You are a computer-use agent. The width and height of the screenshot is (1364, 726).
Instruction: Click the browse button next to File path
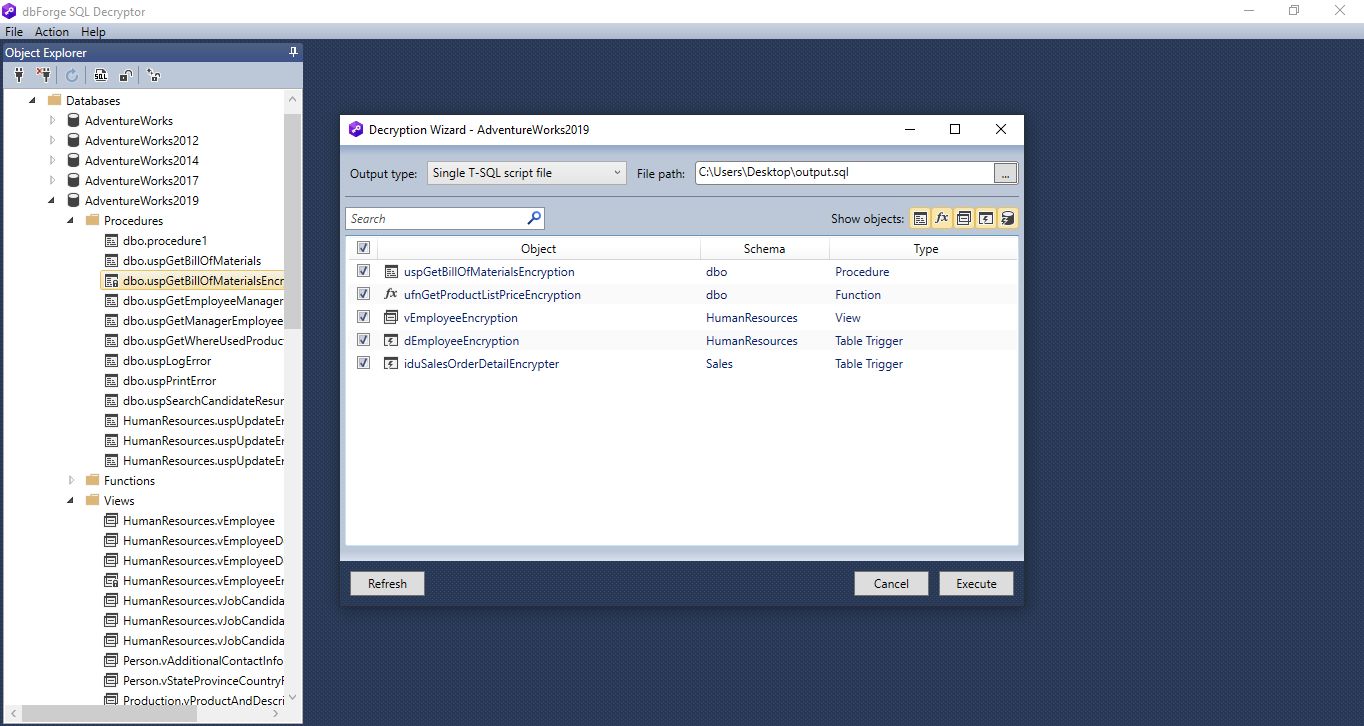coord(1005,172)
